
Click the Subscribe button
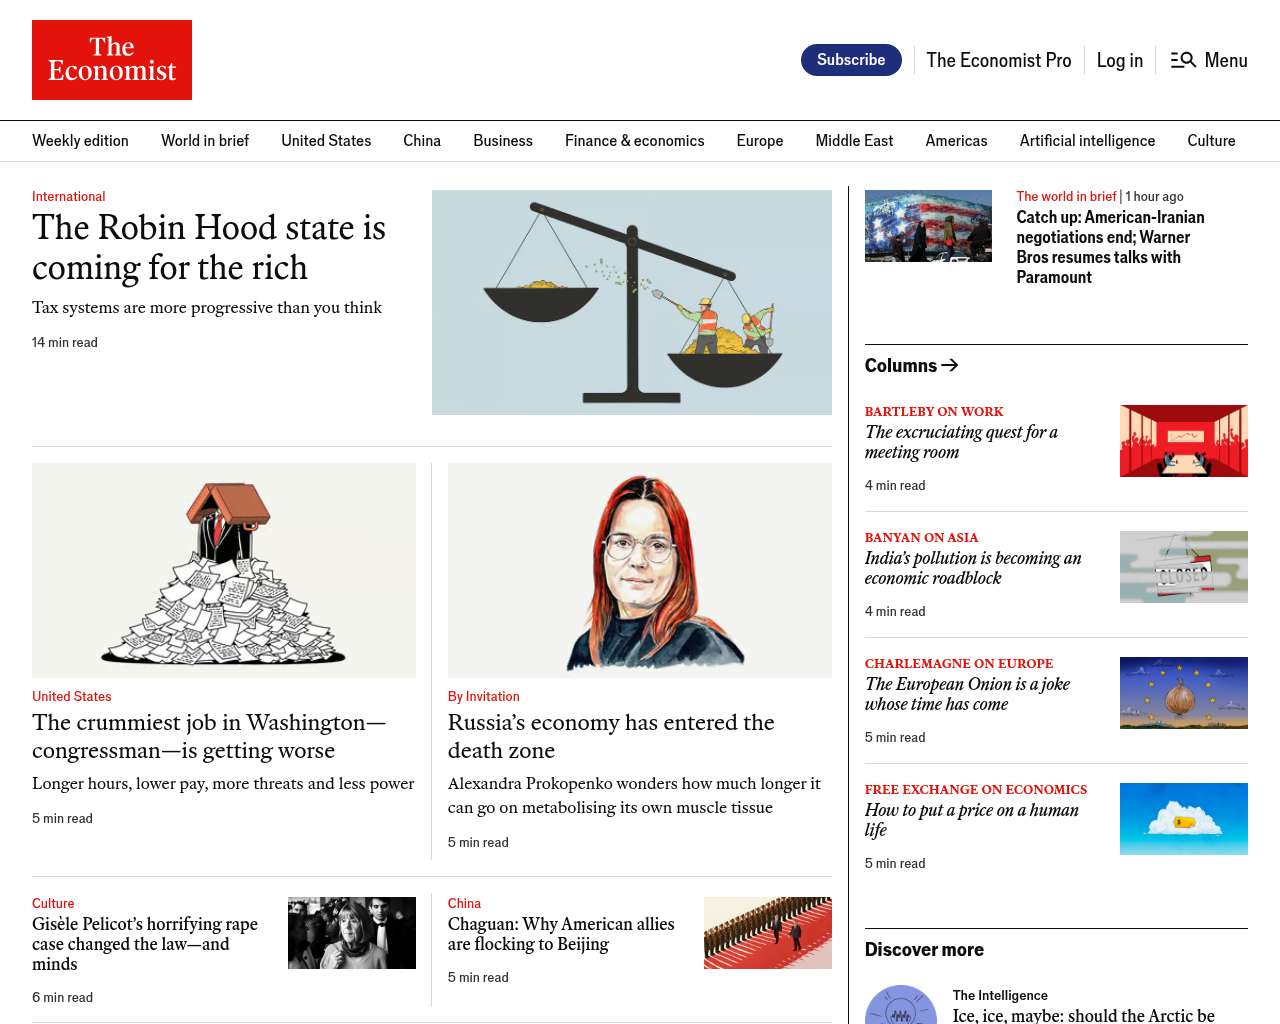point(851,60)
